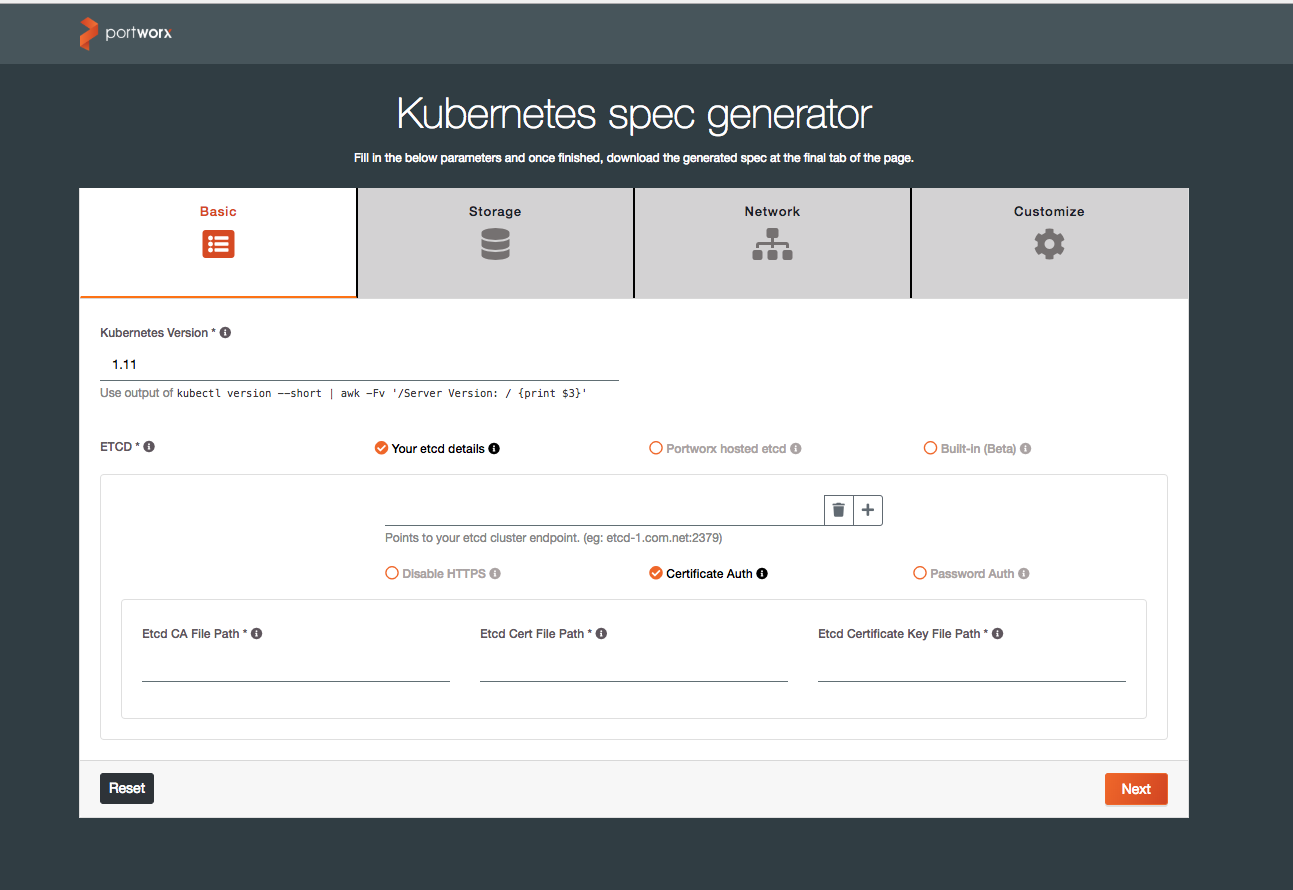Screen dimensions: 1293x890
Task: Show info for Certificate Auth option
Action: 762,573
